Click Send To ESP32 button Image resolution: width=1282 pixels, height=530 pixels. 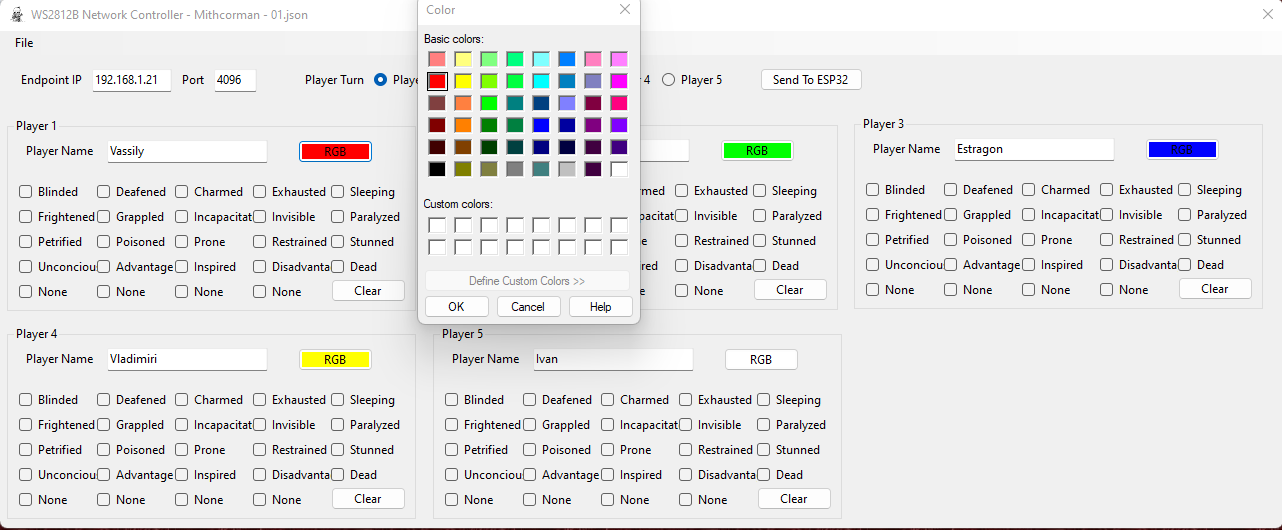tap(811, 80)
